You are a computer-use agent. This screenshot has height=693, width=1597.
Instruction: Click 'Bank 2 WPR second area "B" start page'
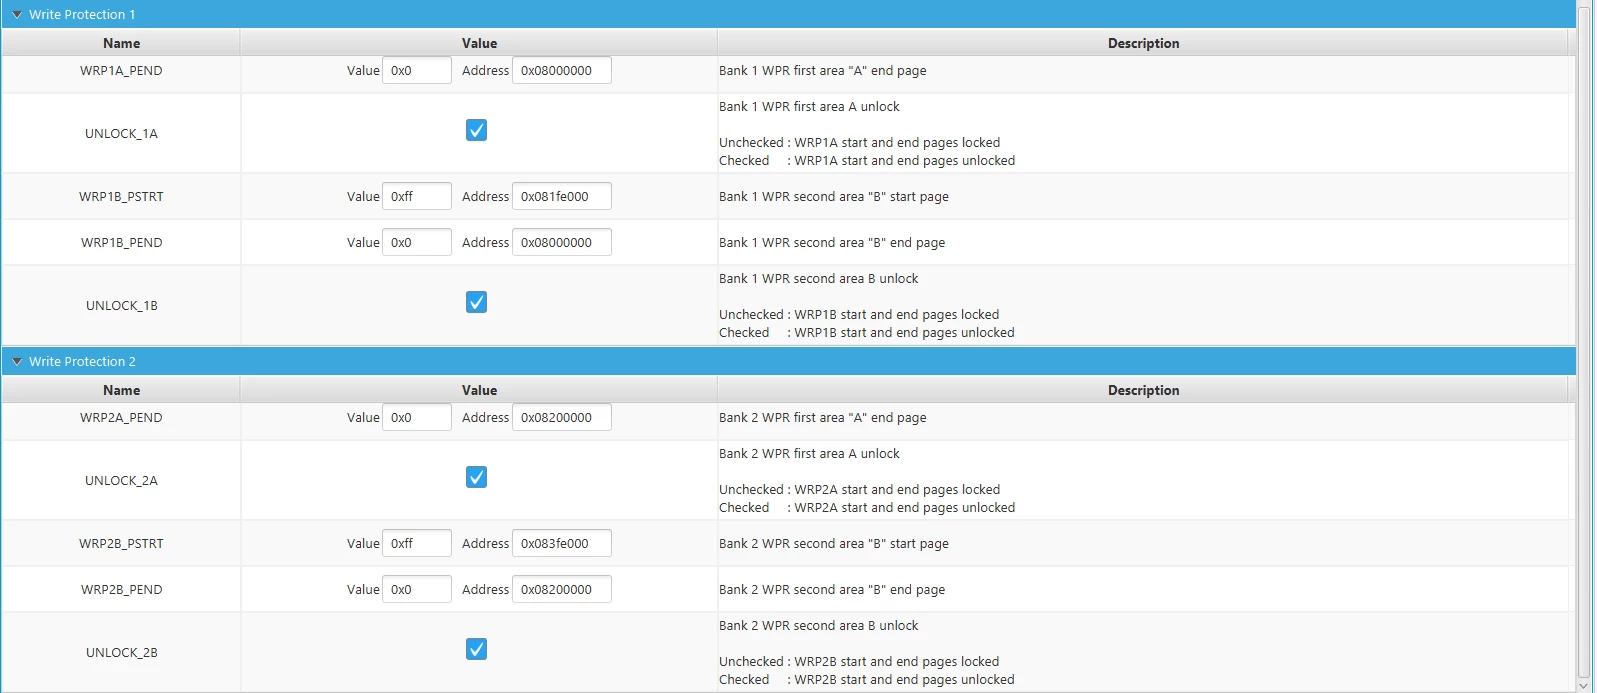click(834, 543)
